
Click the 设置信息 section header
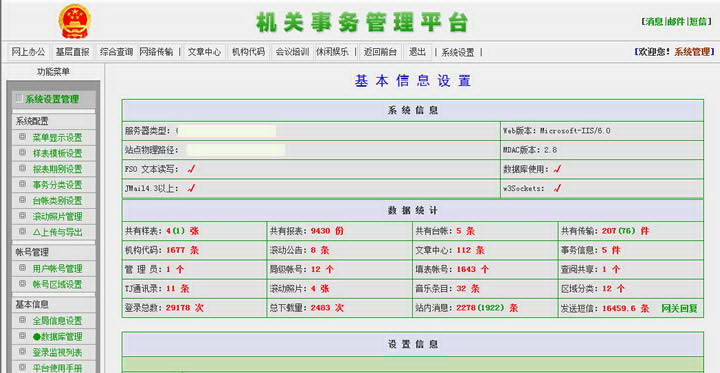[x=412, y=344]
